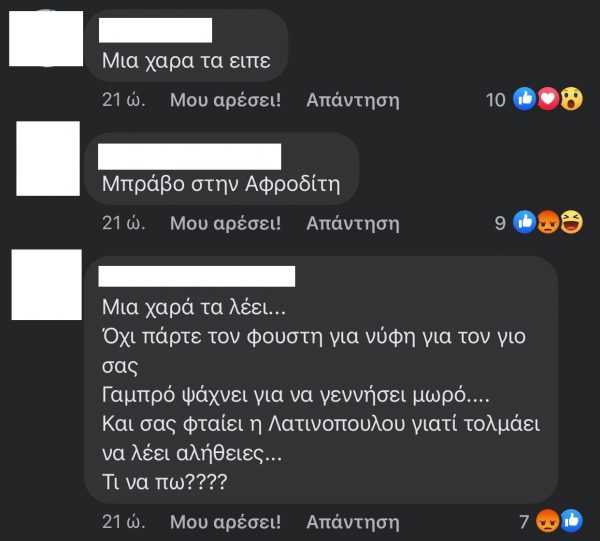This screenshot has width=600, height=541.
Task: Open the reaction count 10 on first comment
Action: [496, 100]
